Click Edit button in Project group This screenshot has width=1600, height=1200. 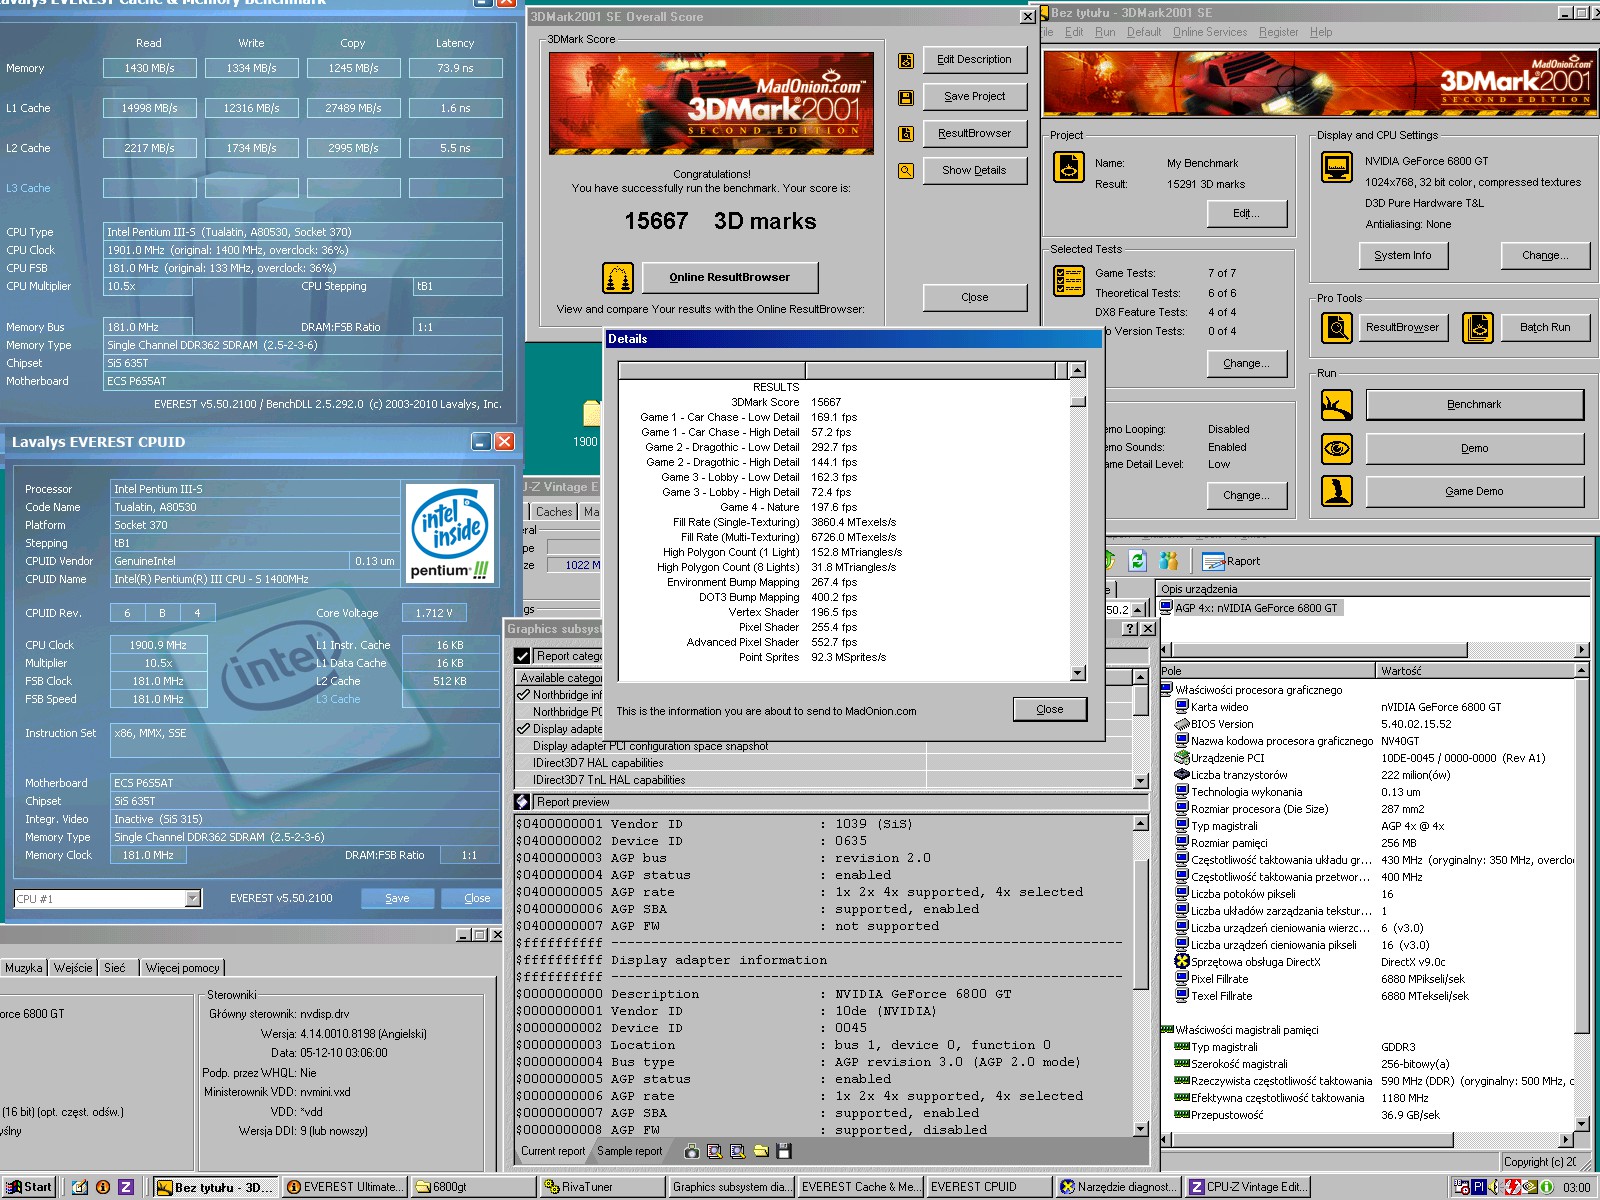click(1246, 214)
